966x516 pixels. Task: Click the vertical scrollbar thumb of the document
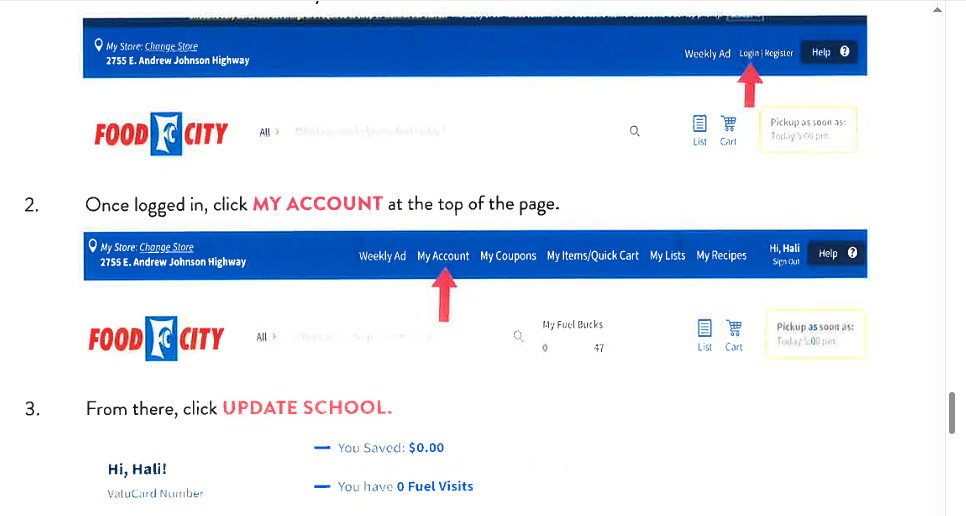point(952,413)
